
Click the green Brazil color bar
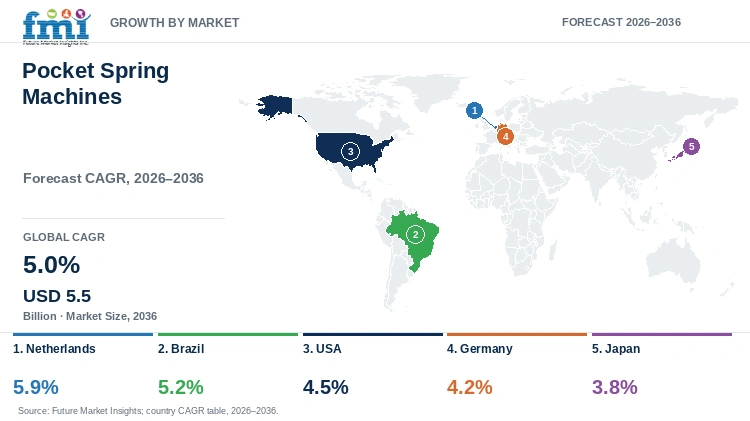pos(228,334)
